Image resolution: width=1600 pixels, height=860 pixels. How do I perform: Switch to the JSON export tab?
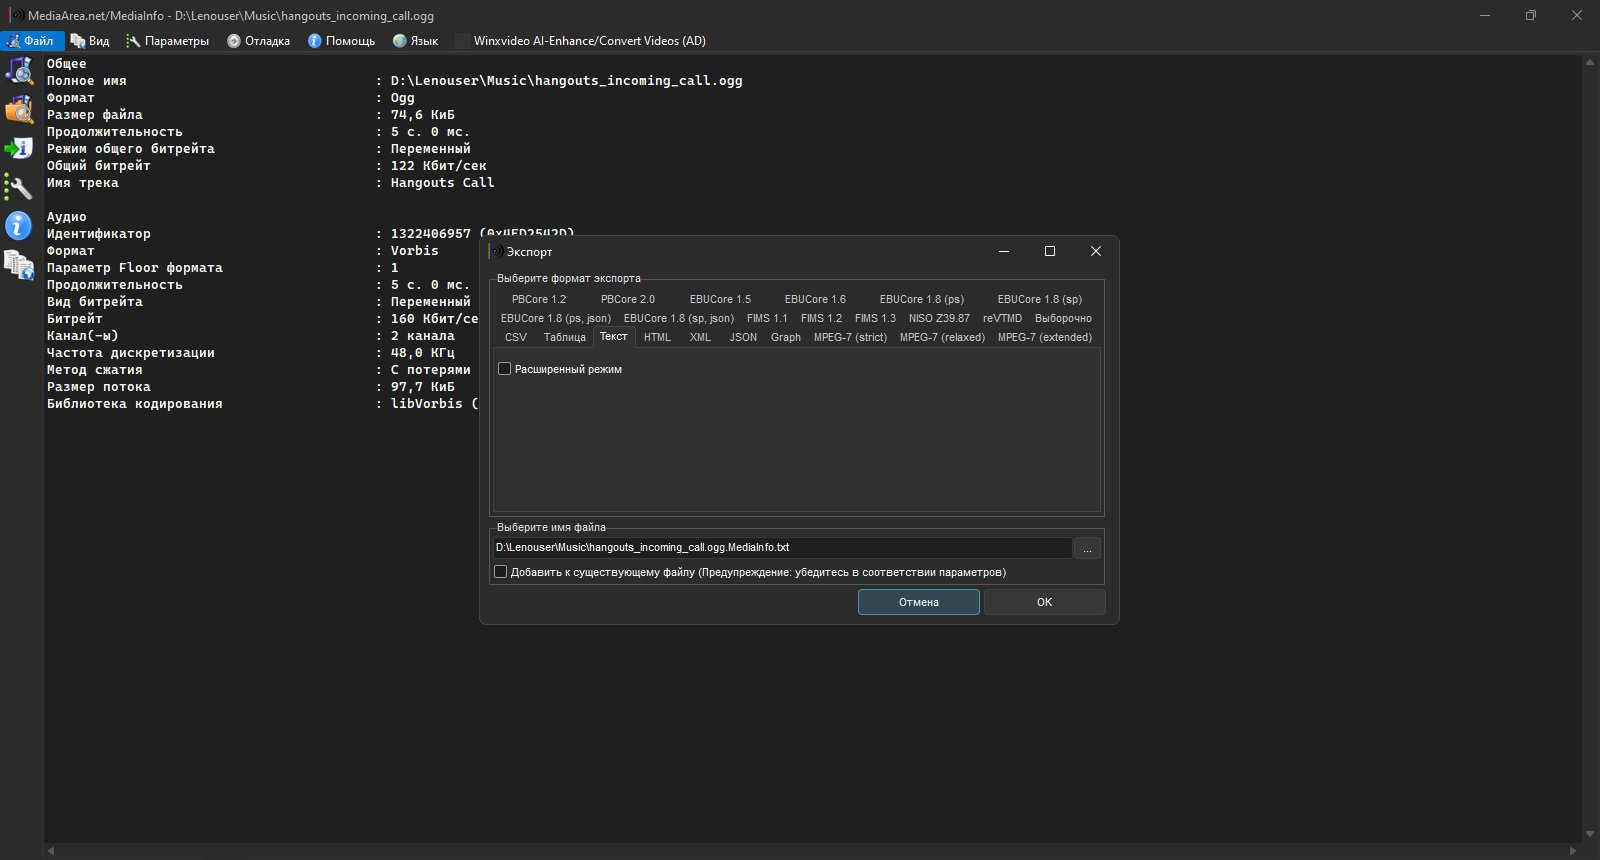743,337
